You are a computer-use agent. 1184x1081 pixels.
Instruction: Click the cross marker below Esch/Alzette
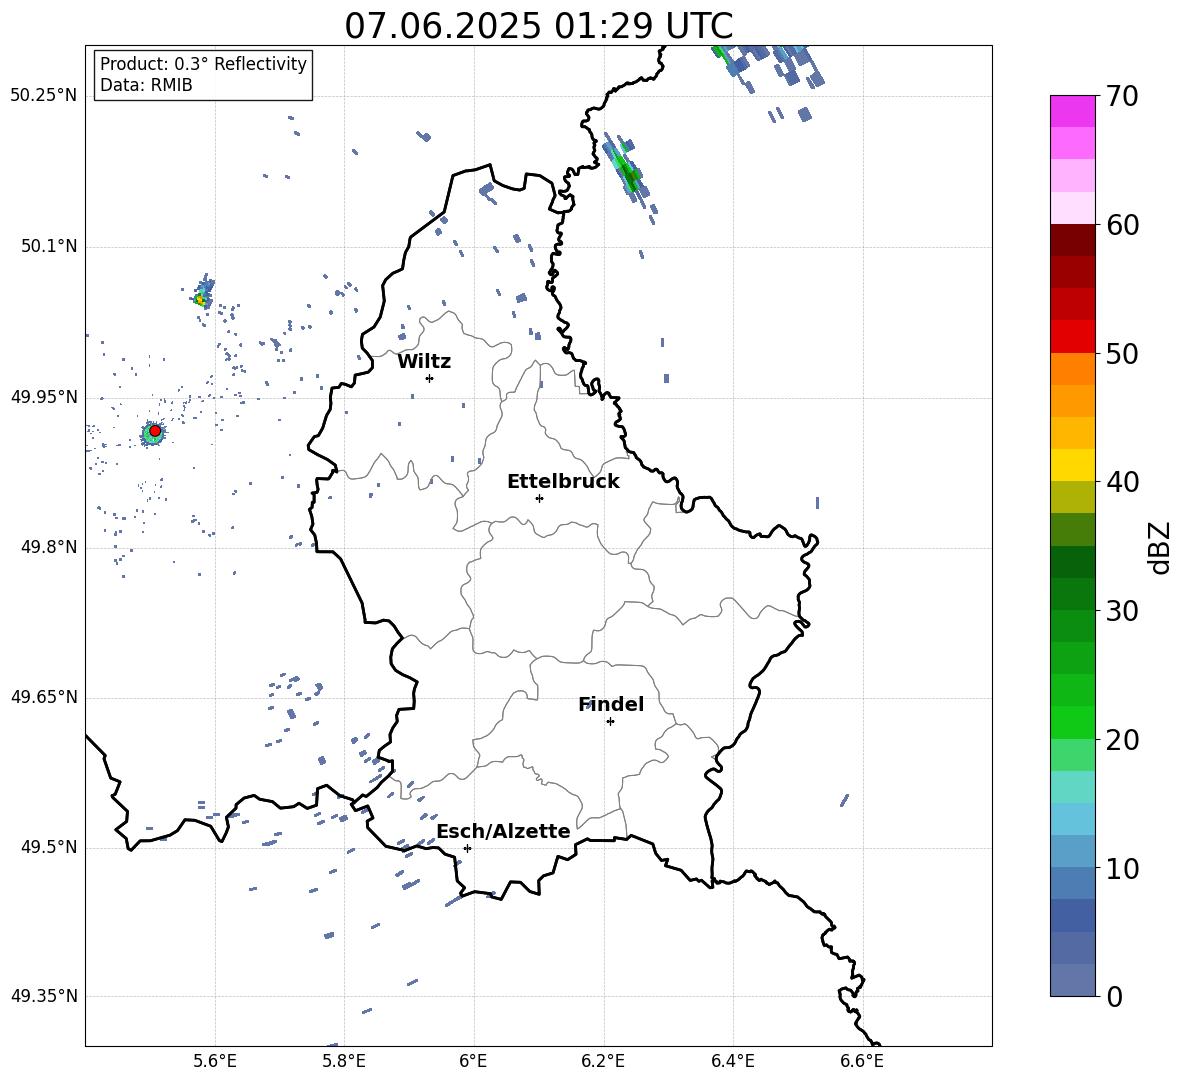click(x=467, y=848)
